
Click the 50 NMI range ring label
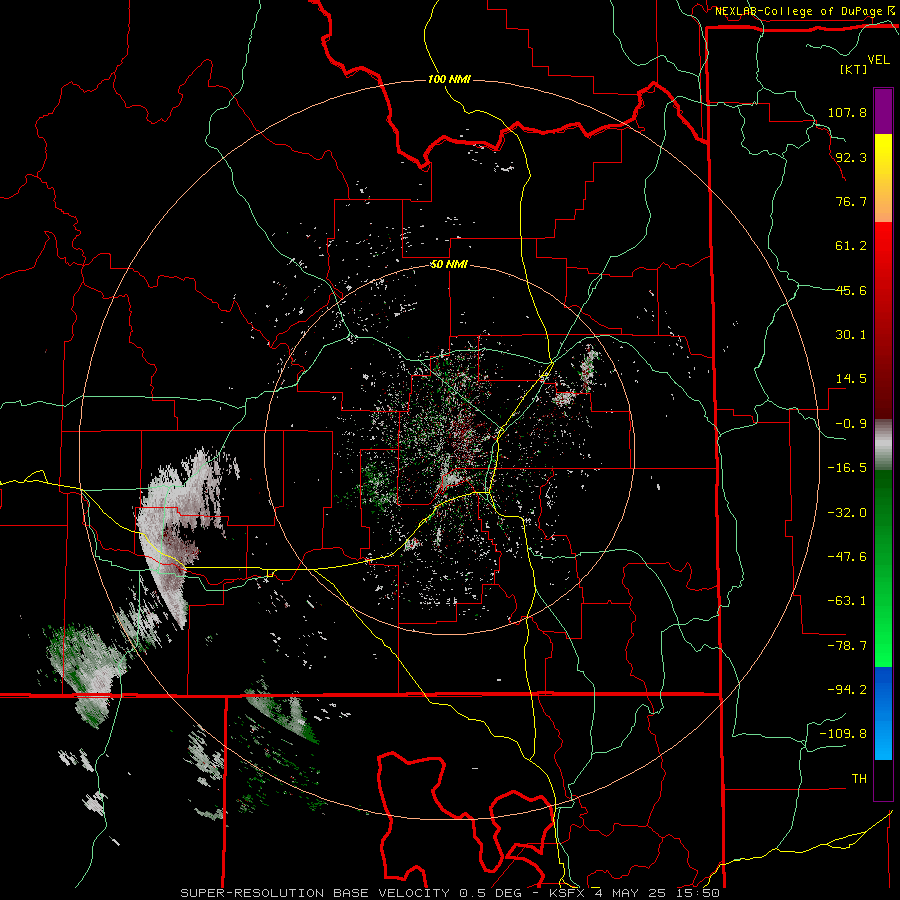click(x=449, y=265)
